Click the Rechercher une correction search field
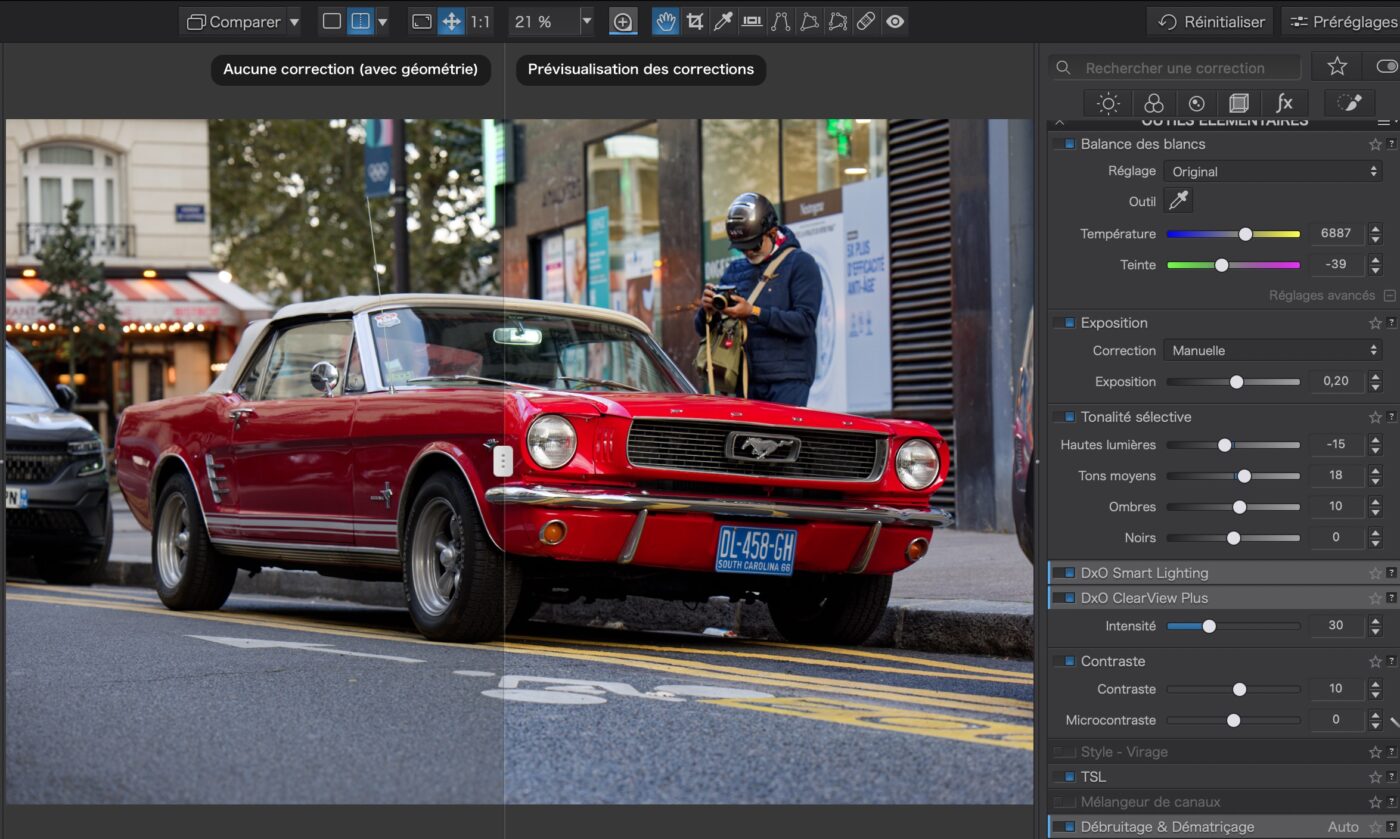Viewport: 1400px width, 839px height. [1180, 68]
